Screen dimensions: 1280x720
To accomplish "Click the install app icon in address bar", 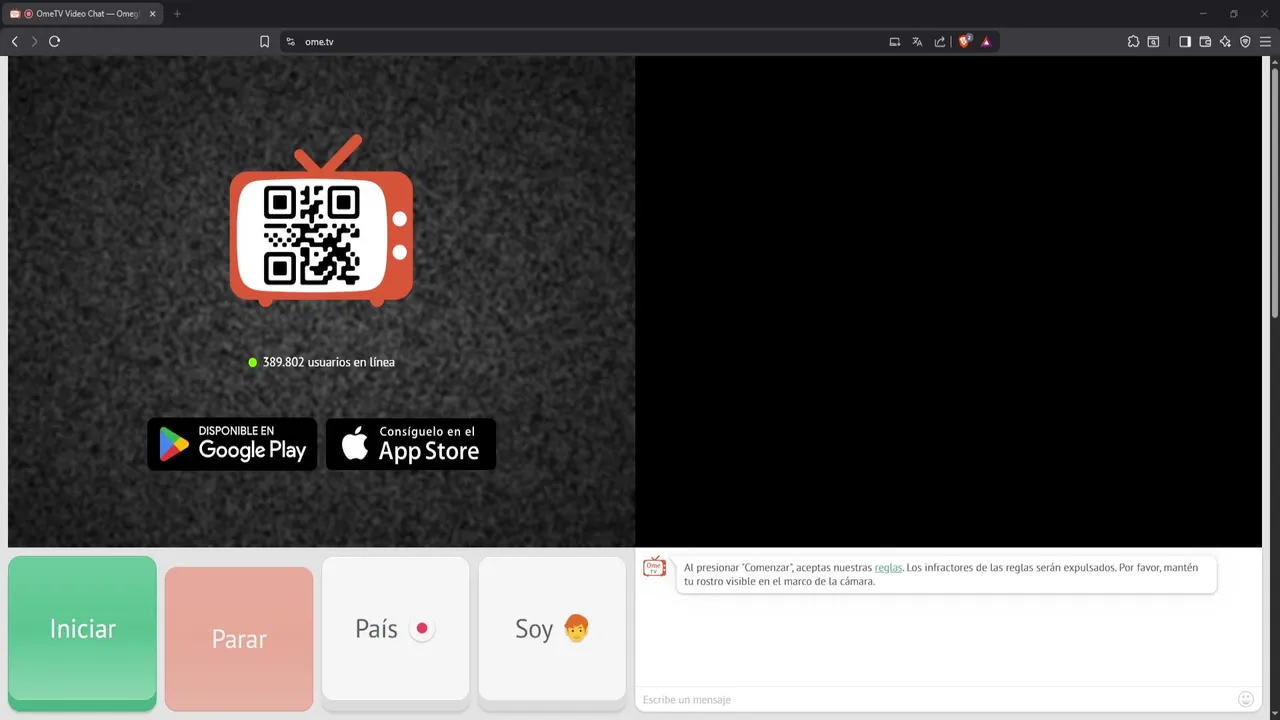I will point(895,42).
